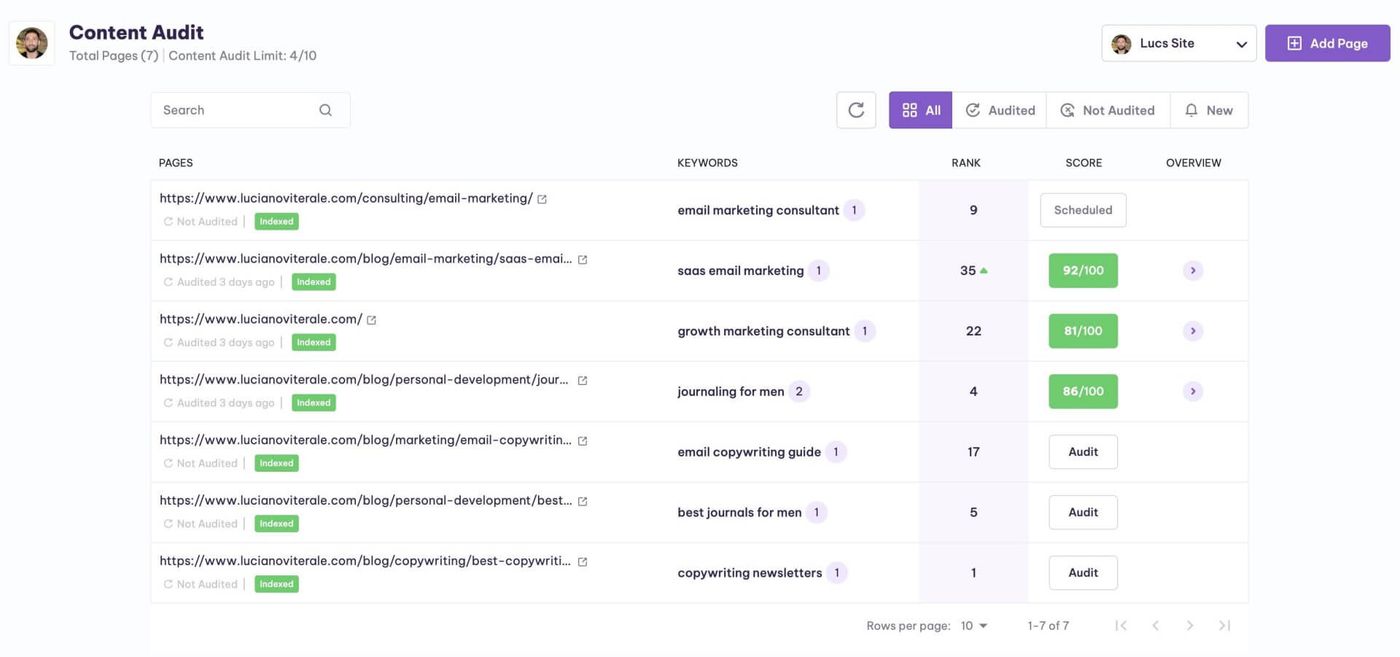
Task: Open blog/email-marketing/saas-emai URL link
Action: pyautogui.click(x=366, y=259)
